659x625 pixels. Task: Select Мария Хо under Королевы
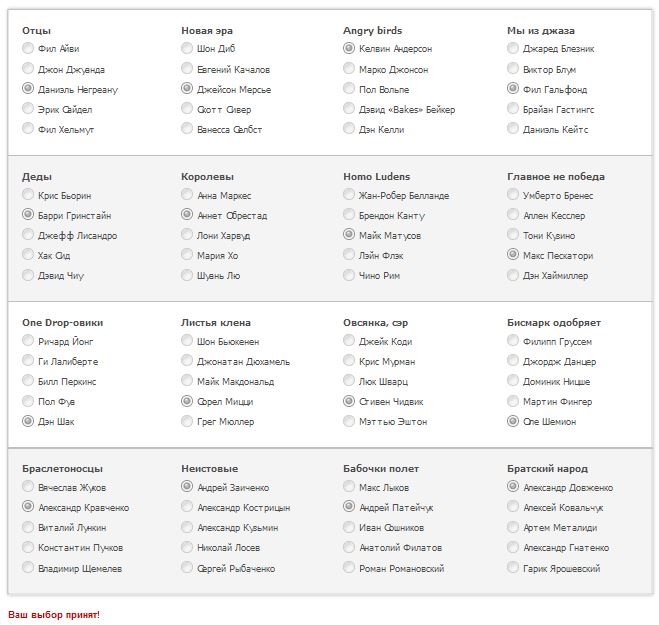(x=188, y=255)
